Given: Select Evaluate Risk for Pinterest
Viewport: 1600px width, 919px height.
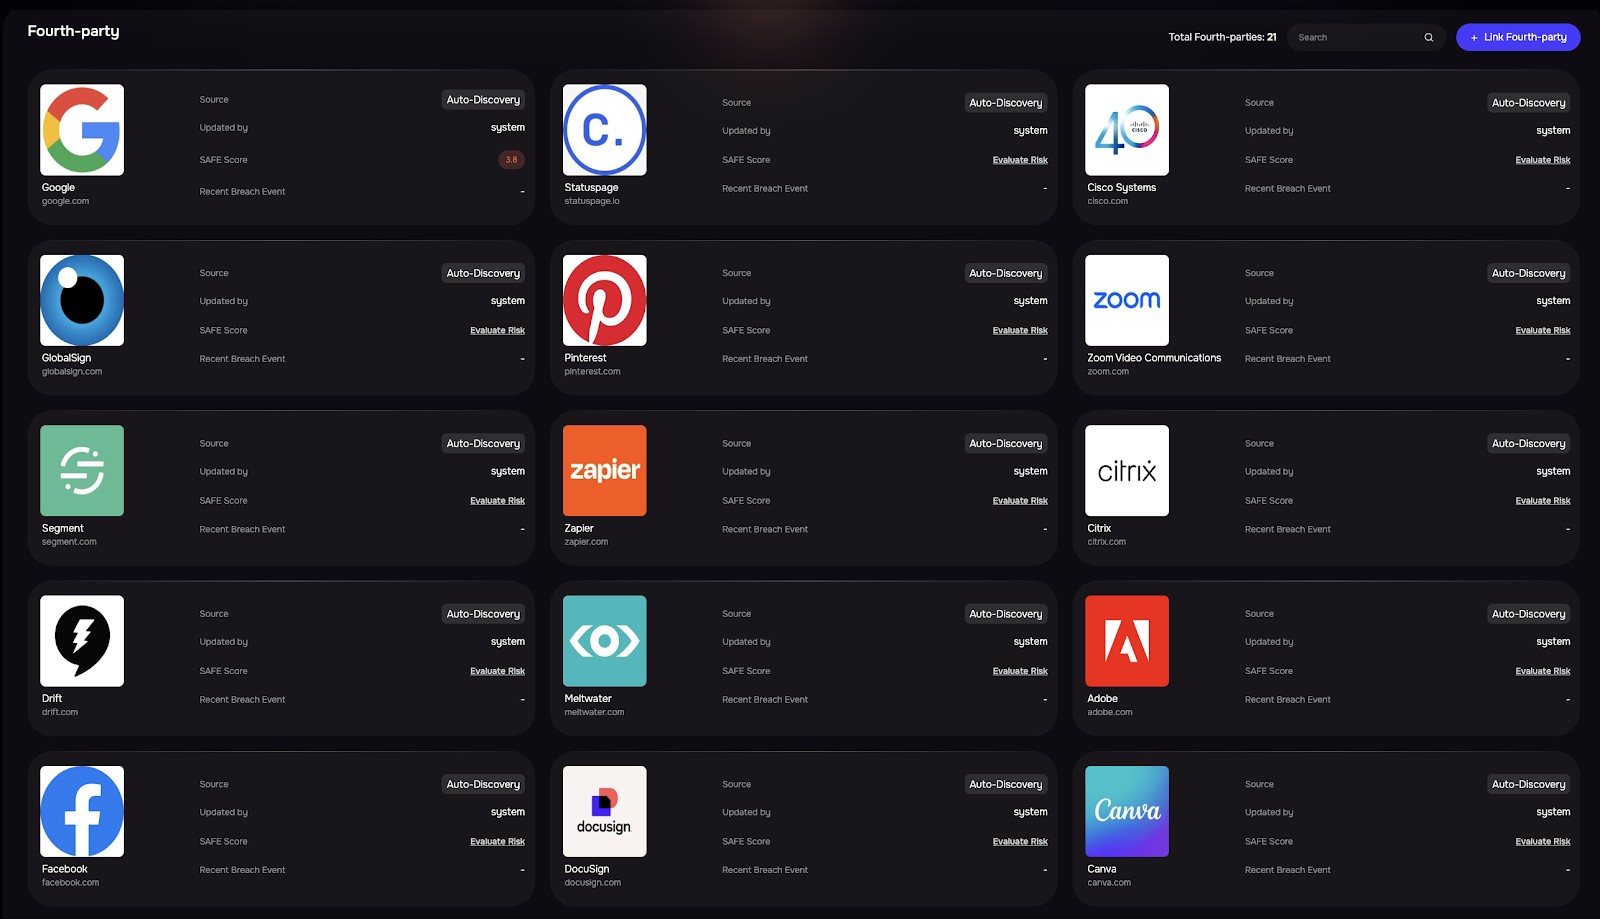Looking at the screenshot, I should click(x=1020, y=330).
